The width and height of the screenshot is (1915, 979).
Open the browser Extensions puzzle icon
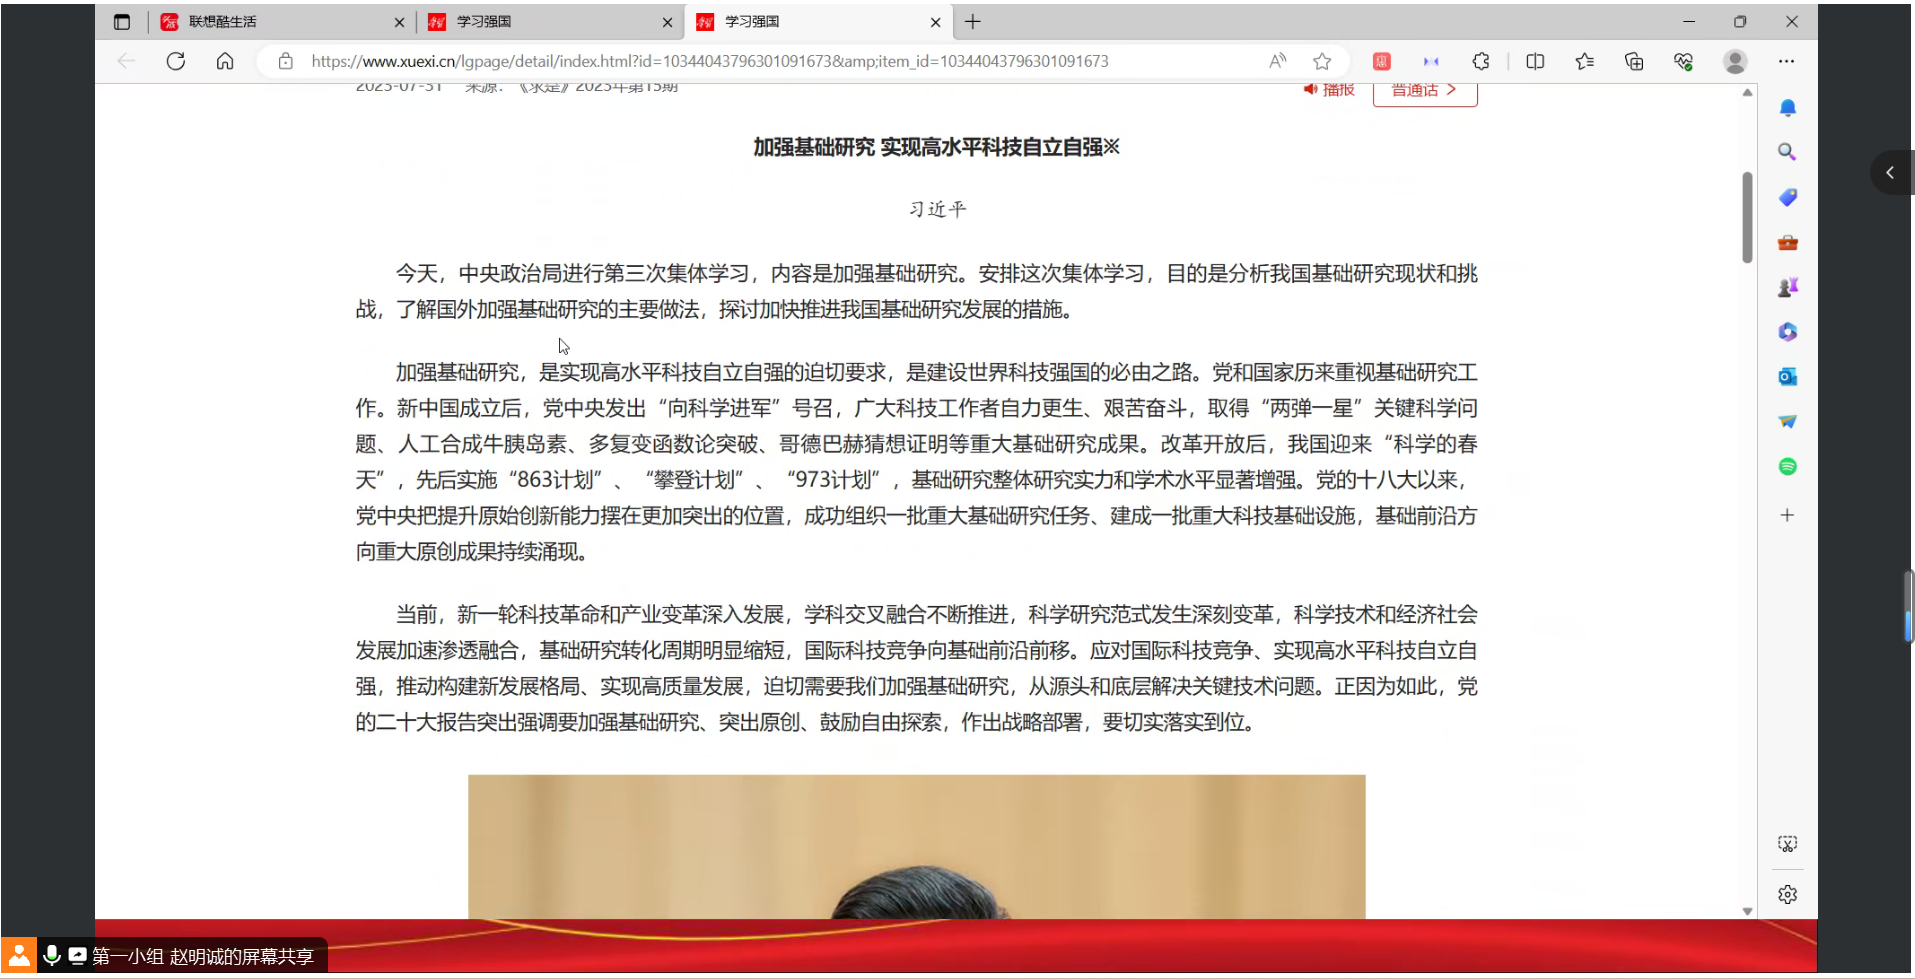click(x=1481, y=62)
